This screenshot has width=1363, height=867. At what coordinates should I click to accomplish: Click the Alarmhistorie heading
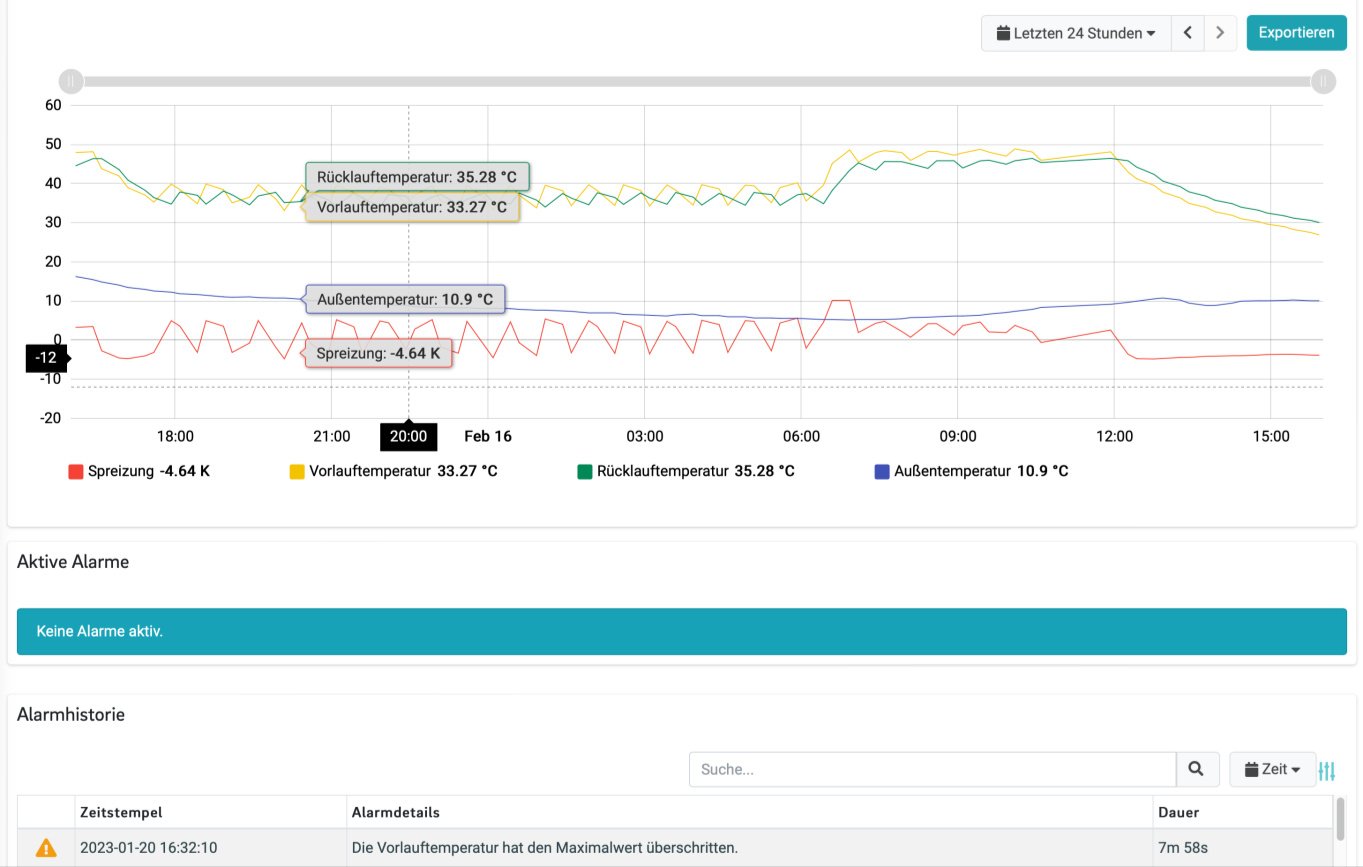coord(71,714)
